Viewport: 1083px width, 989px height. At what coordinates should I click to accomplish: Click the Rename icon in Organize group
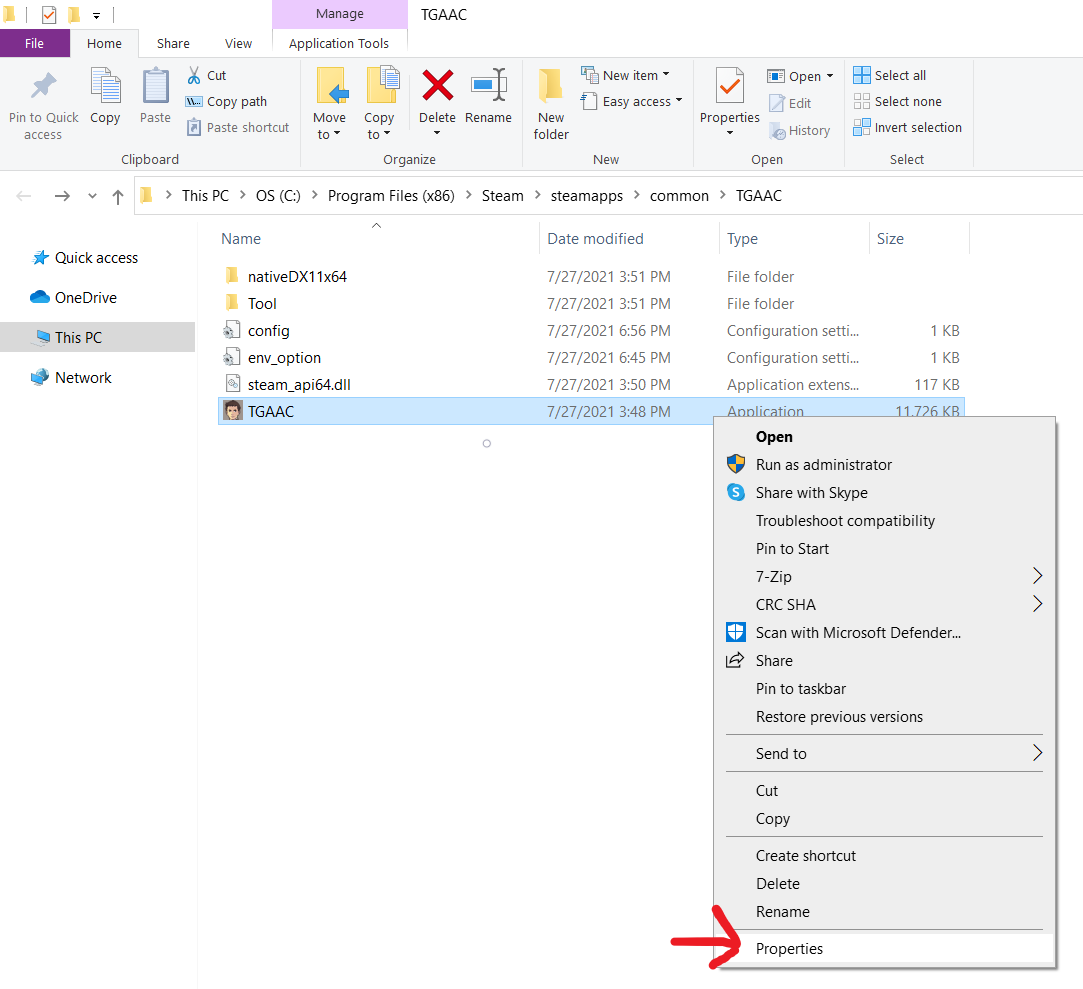[x=488, y=87]
